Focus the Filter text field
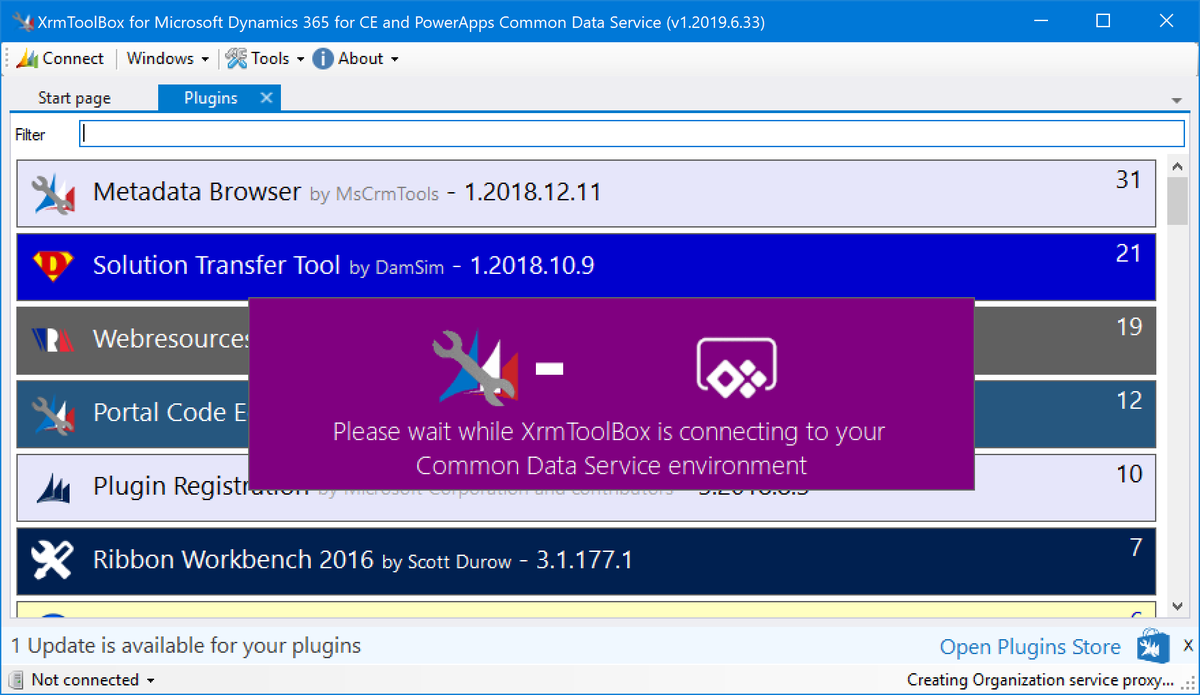 [632, 134]
